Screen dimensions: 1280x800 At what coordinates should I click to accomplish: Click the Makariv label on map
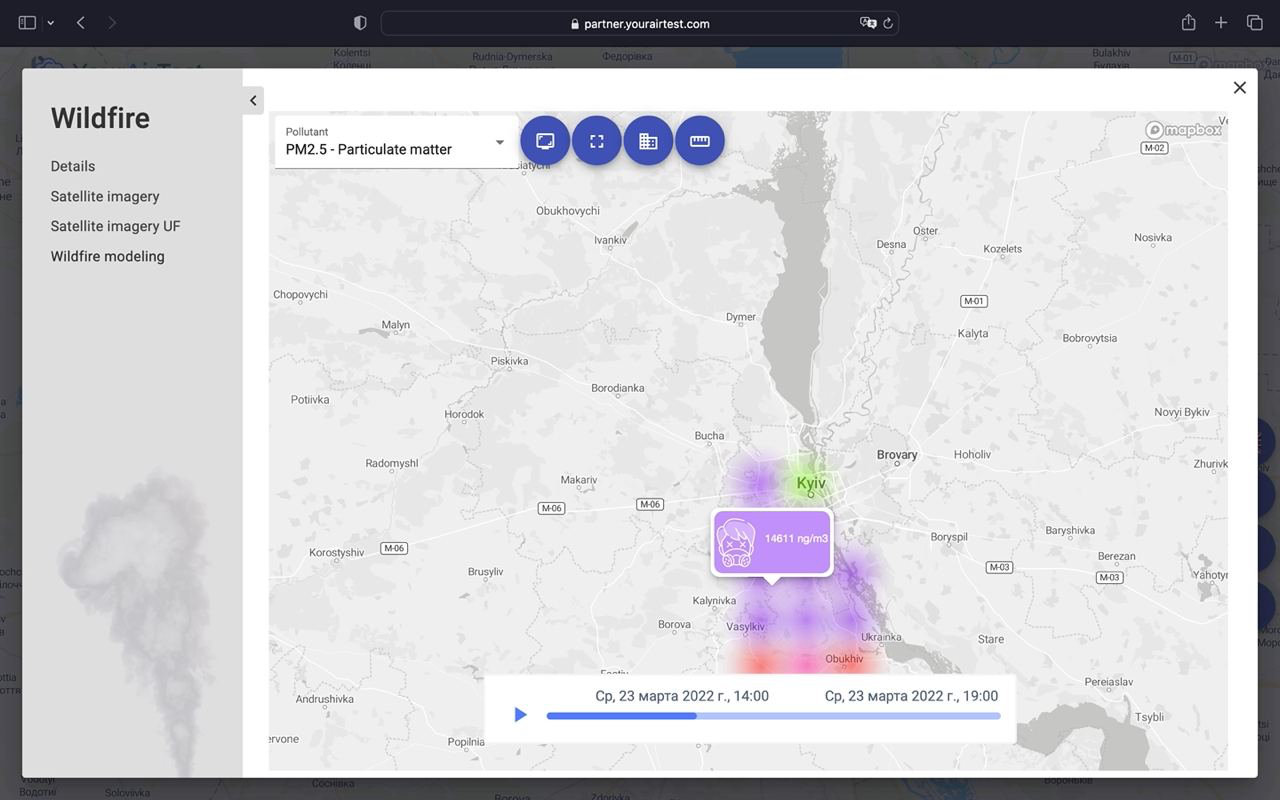579,480
